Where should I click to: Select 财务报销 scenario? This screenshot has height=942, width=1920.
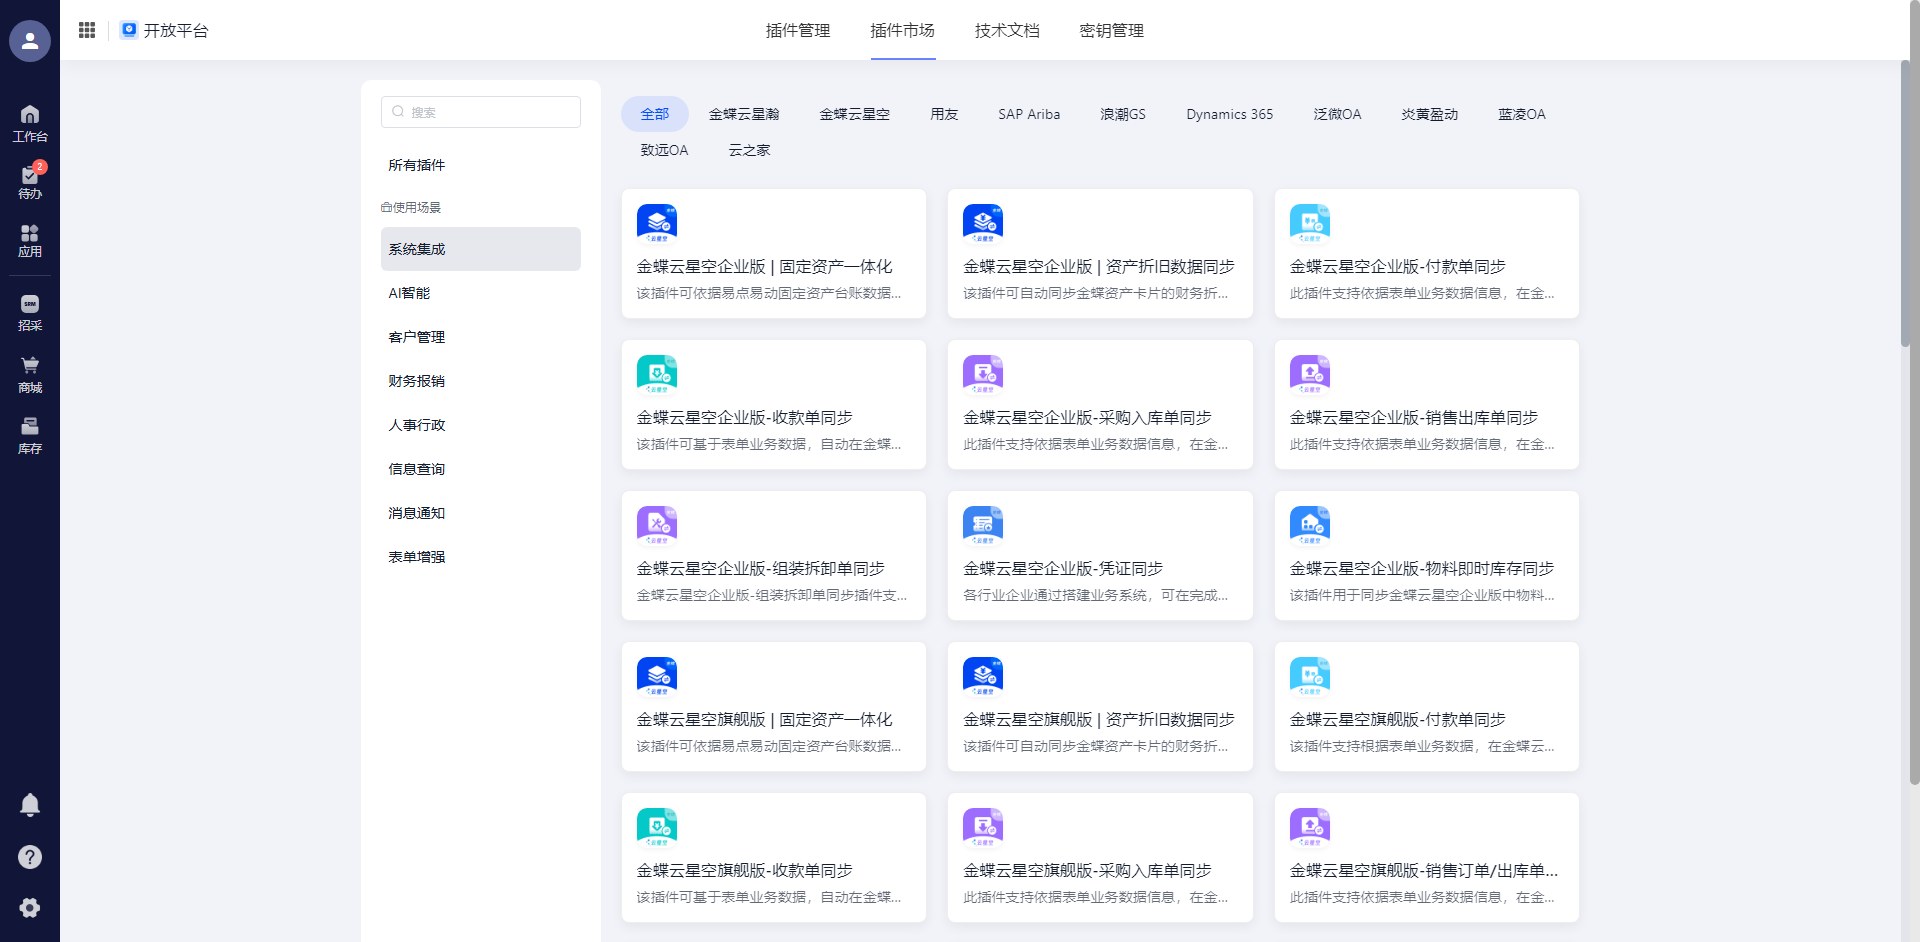click(x=481, y=381)
